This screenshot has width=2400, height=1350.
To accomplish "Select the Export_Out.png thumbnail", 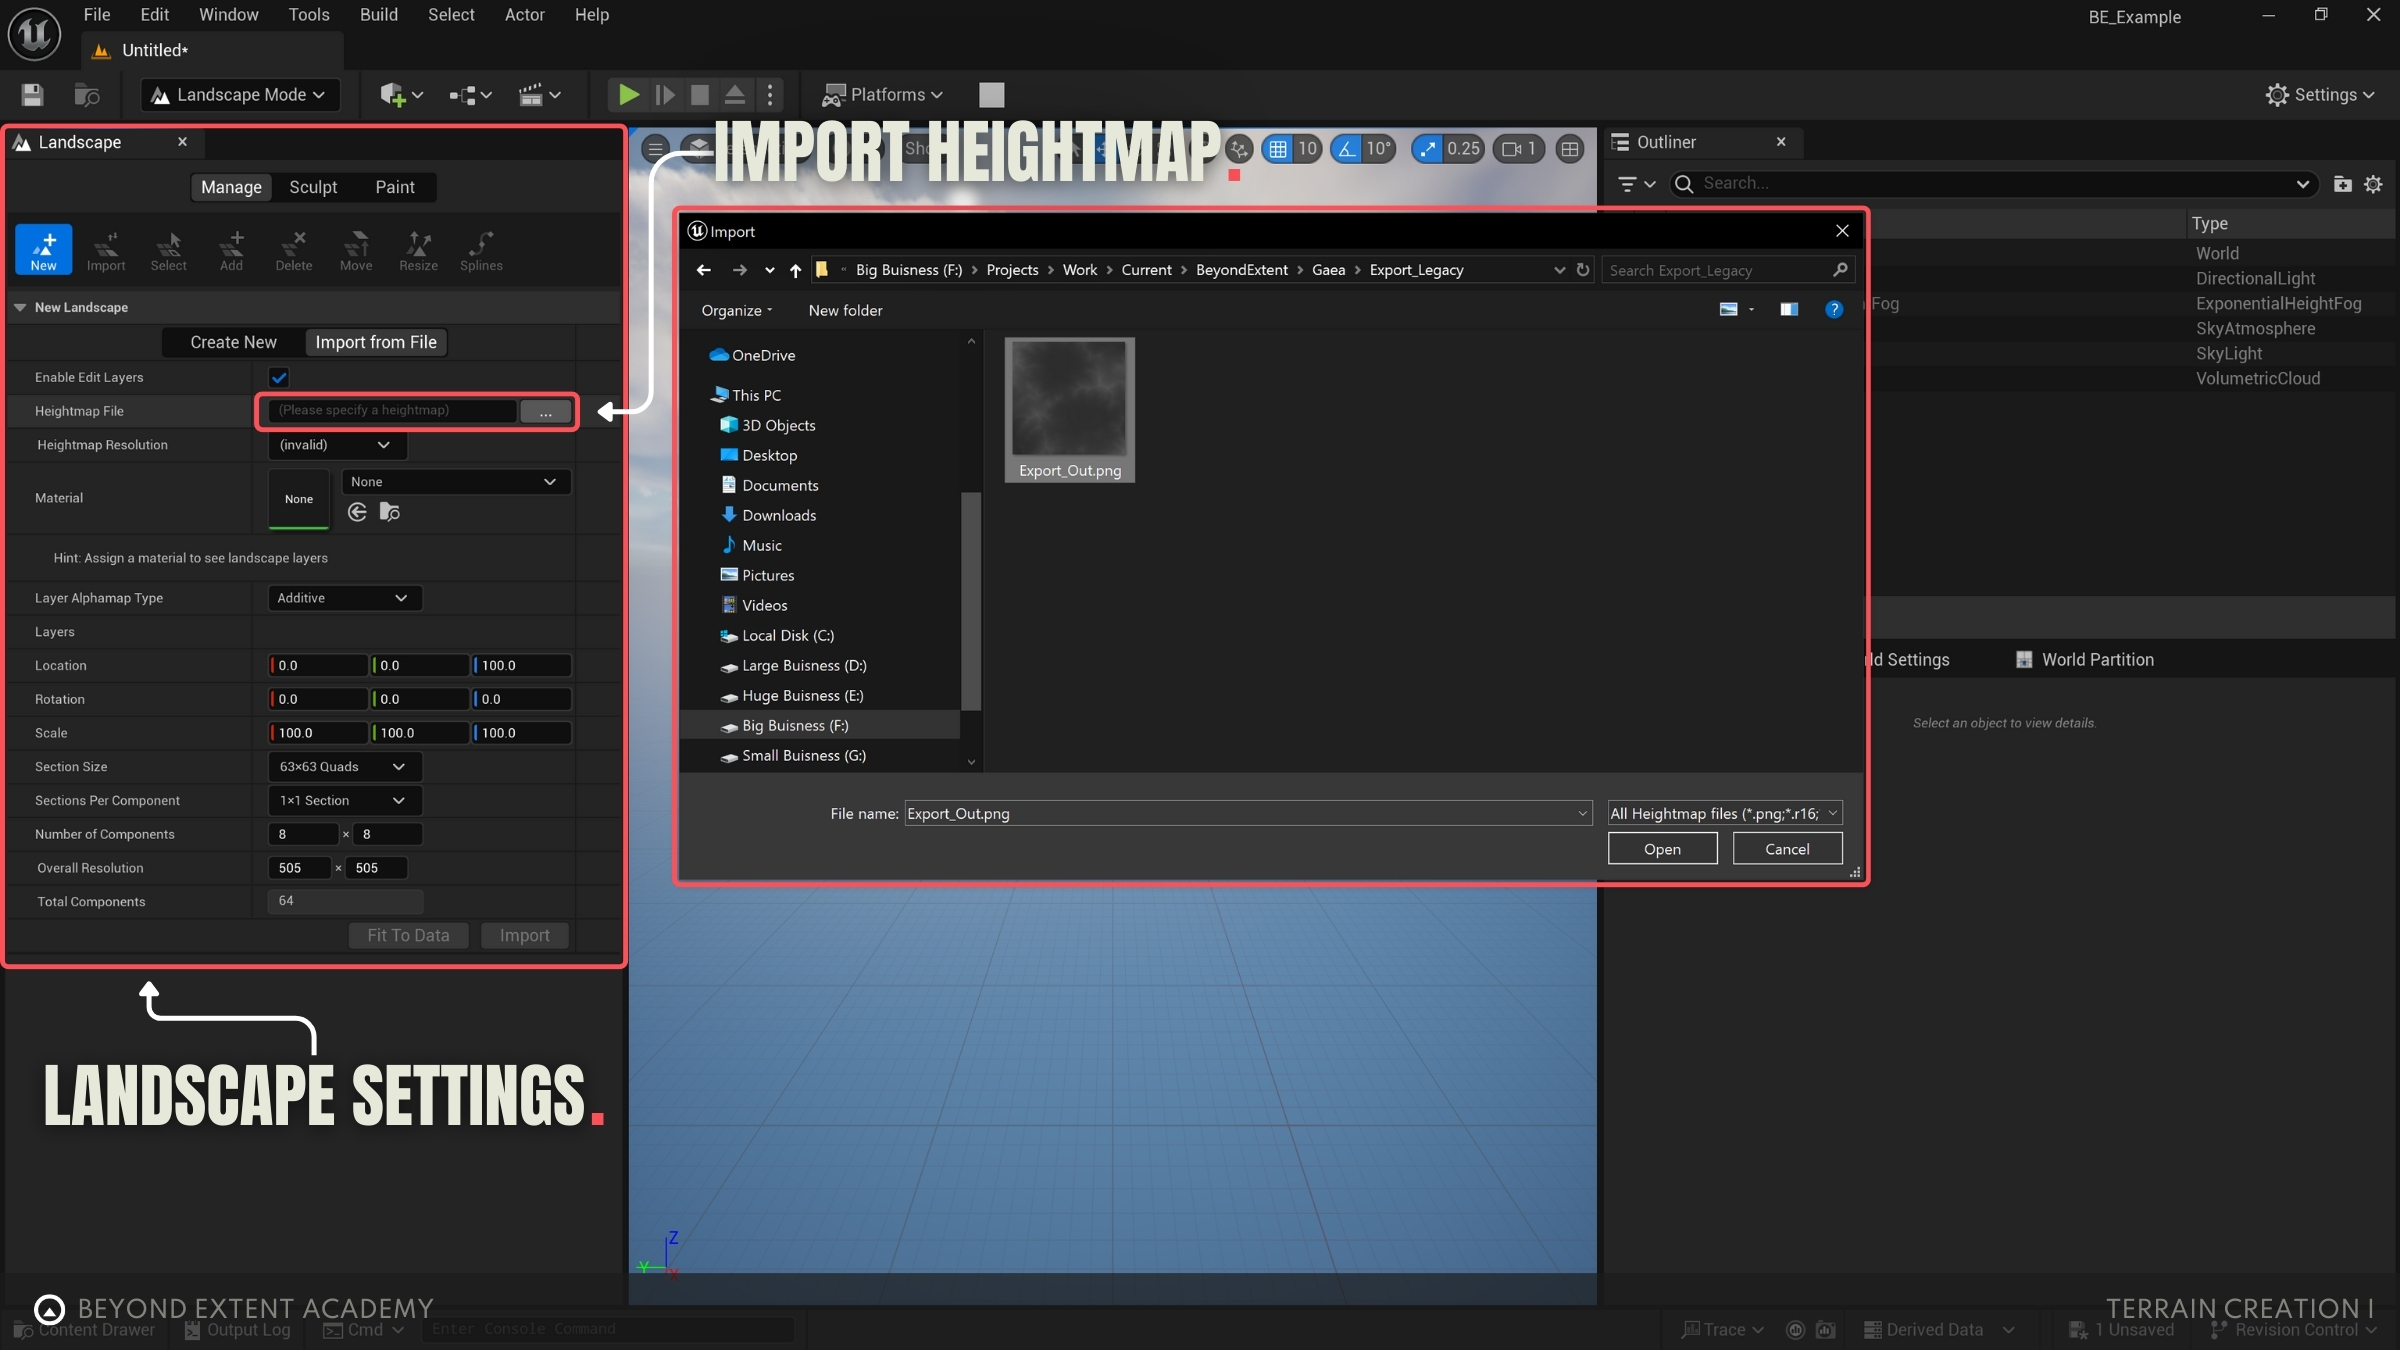I will click(1070, 410).
